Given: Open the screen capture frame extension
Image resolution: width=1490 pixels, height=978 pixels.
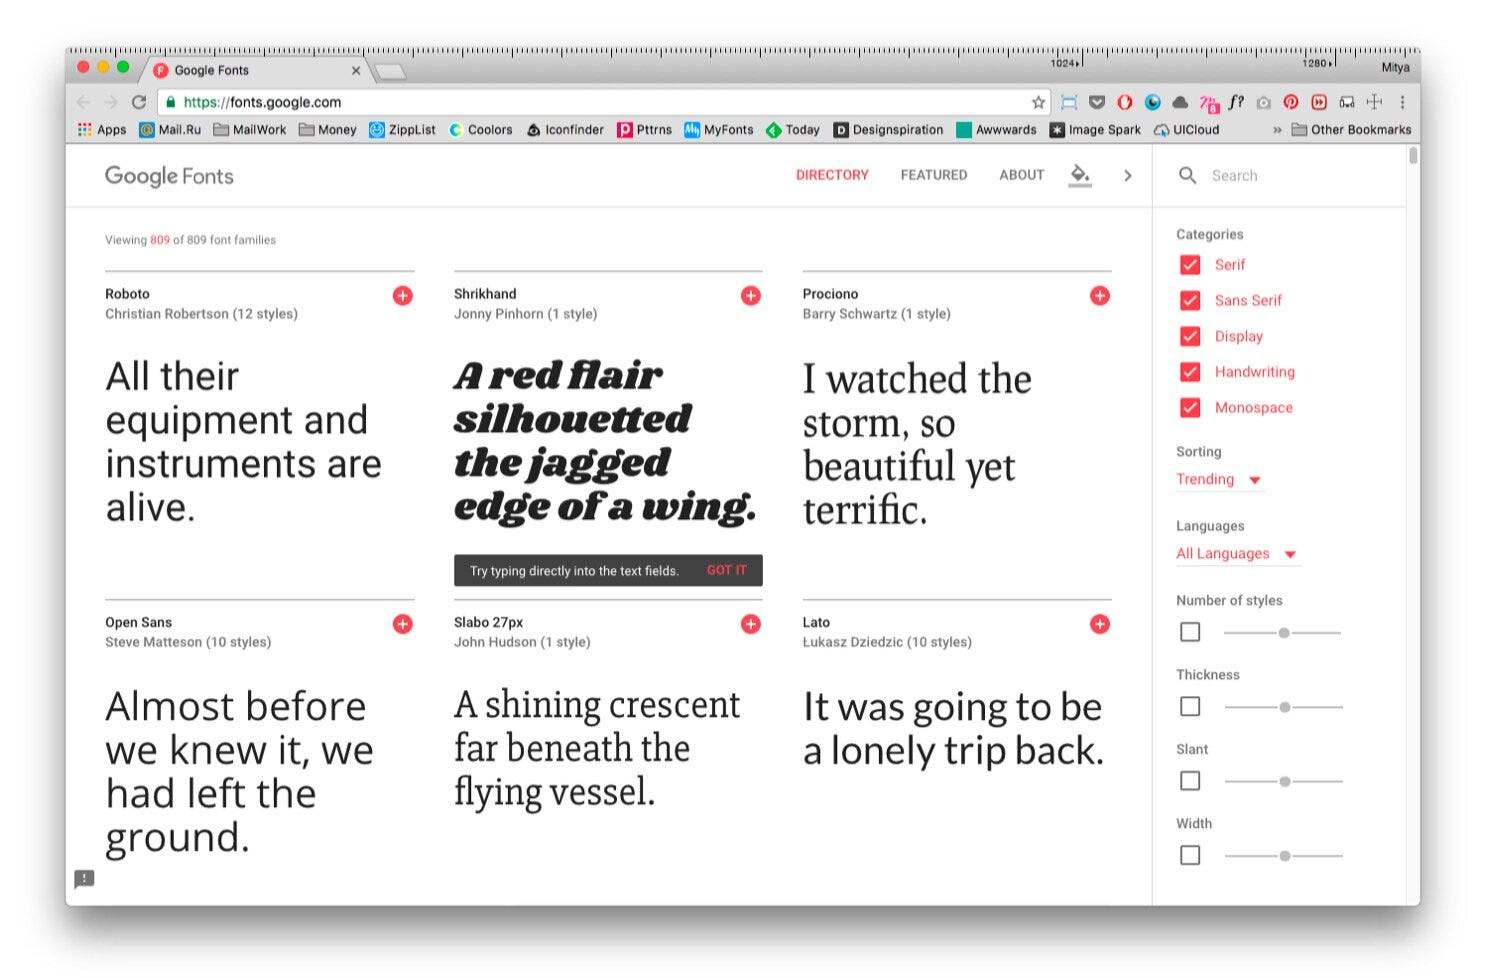Looking at the screenshot, I should [x=1069, y=102].
